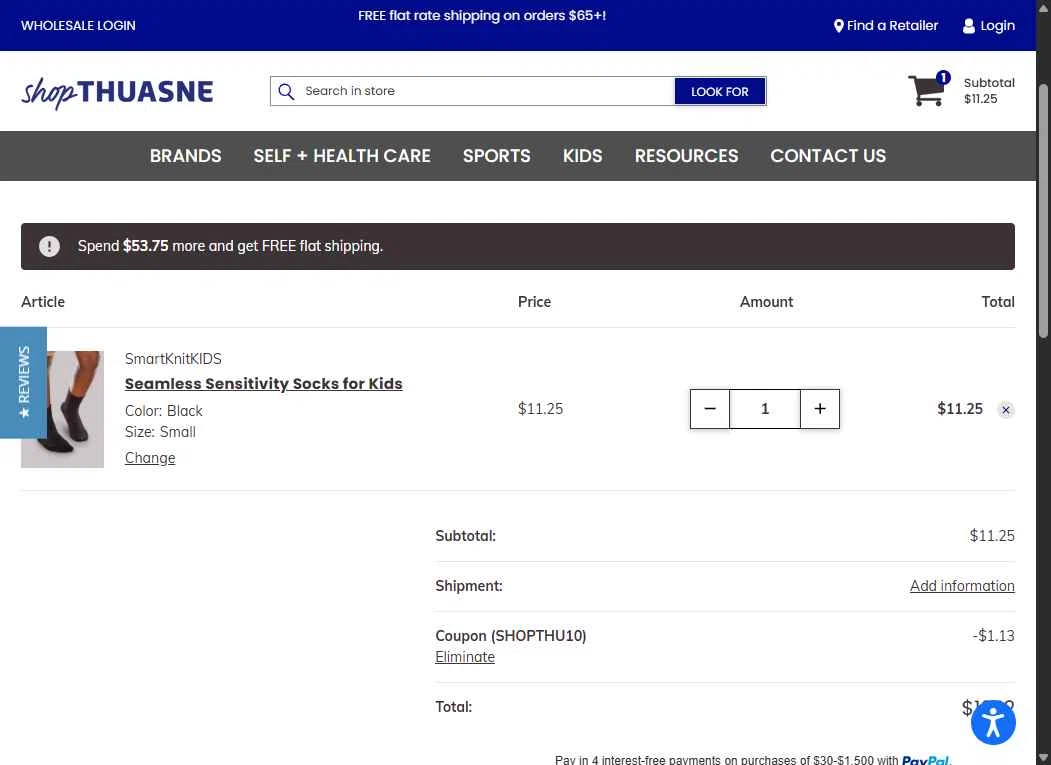The image size is (1051, 765).
Task: Open Find a Retailer link
Action: pyautogui.click(x=885, y=25)
